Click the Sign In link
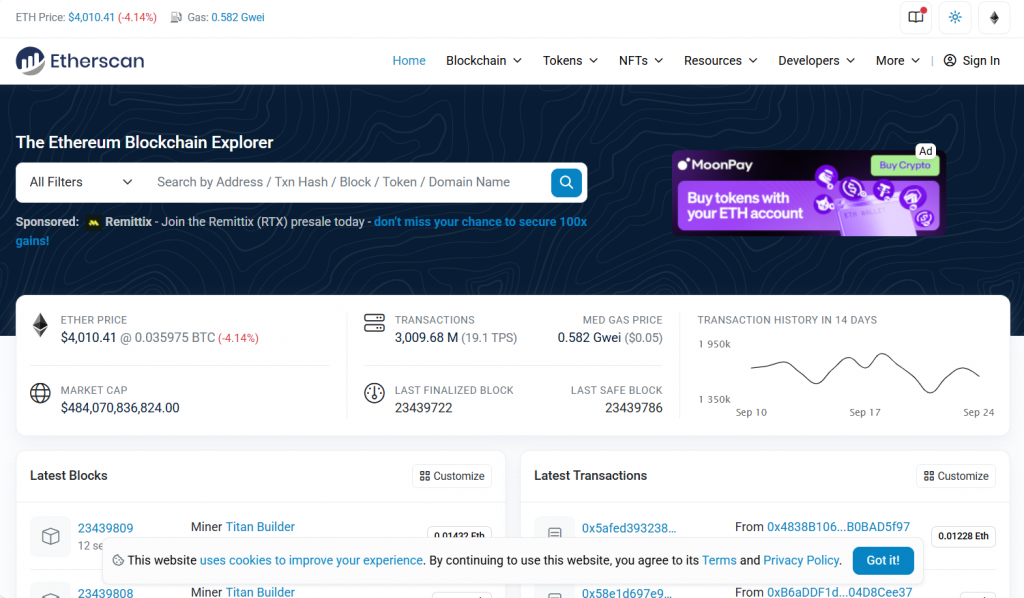This screenshot has width=1024, height=598. (x=972, y=61)
